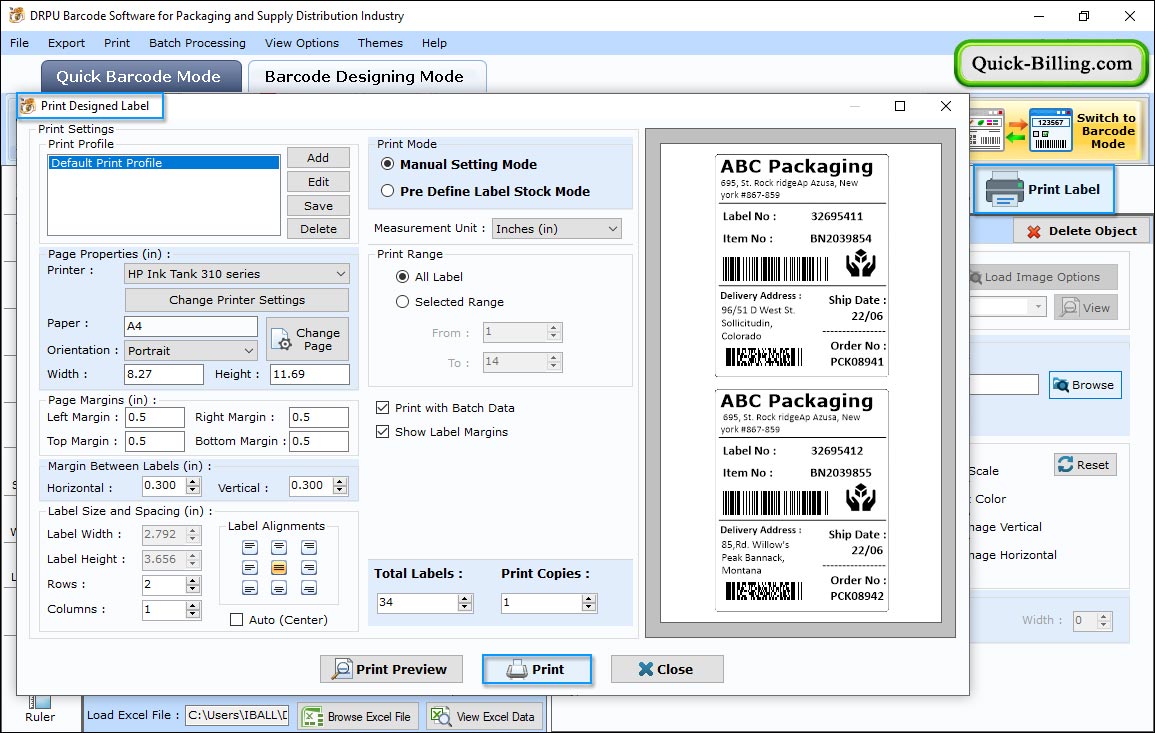Select top-left label alignment icon
This screenshot has height=733, width=1155.
click(x=250, y=547)
